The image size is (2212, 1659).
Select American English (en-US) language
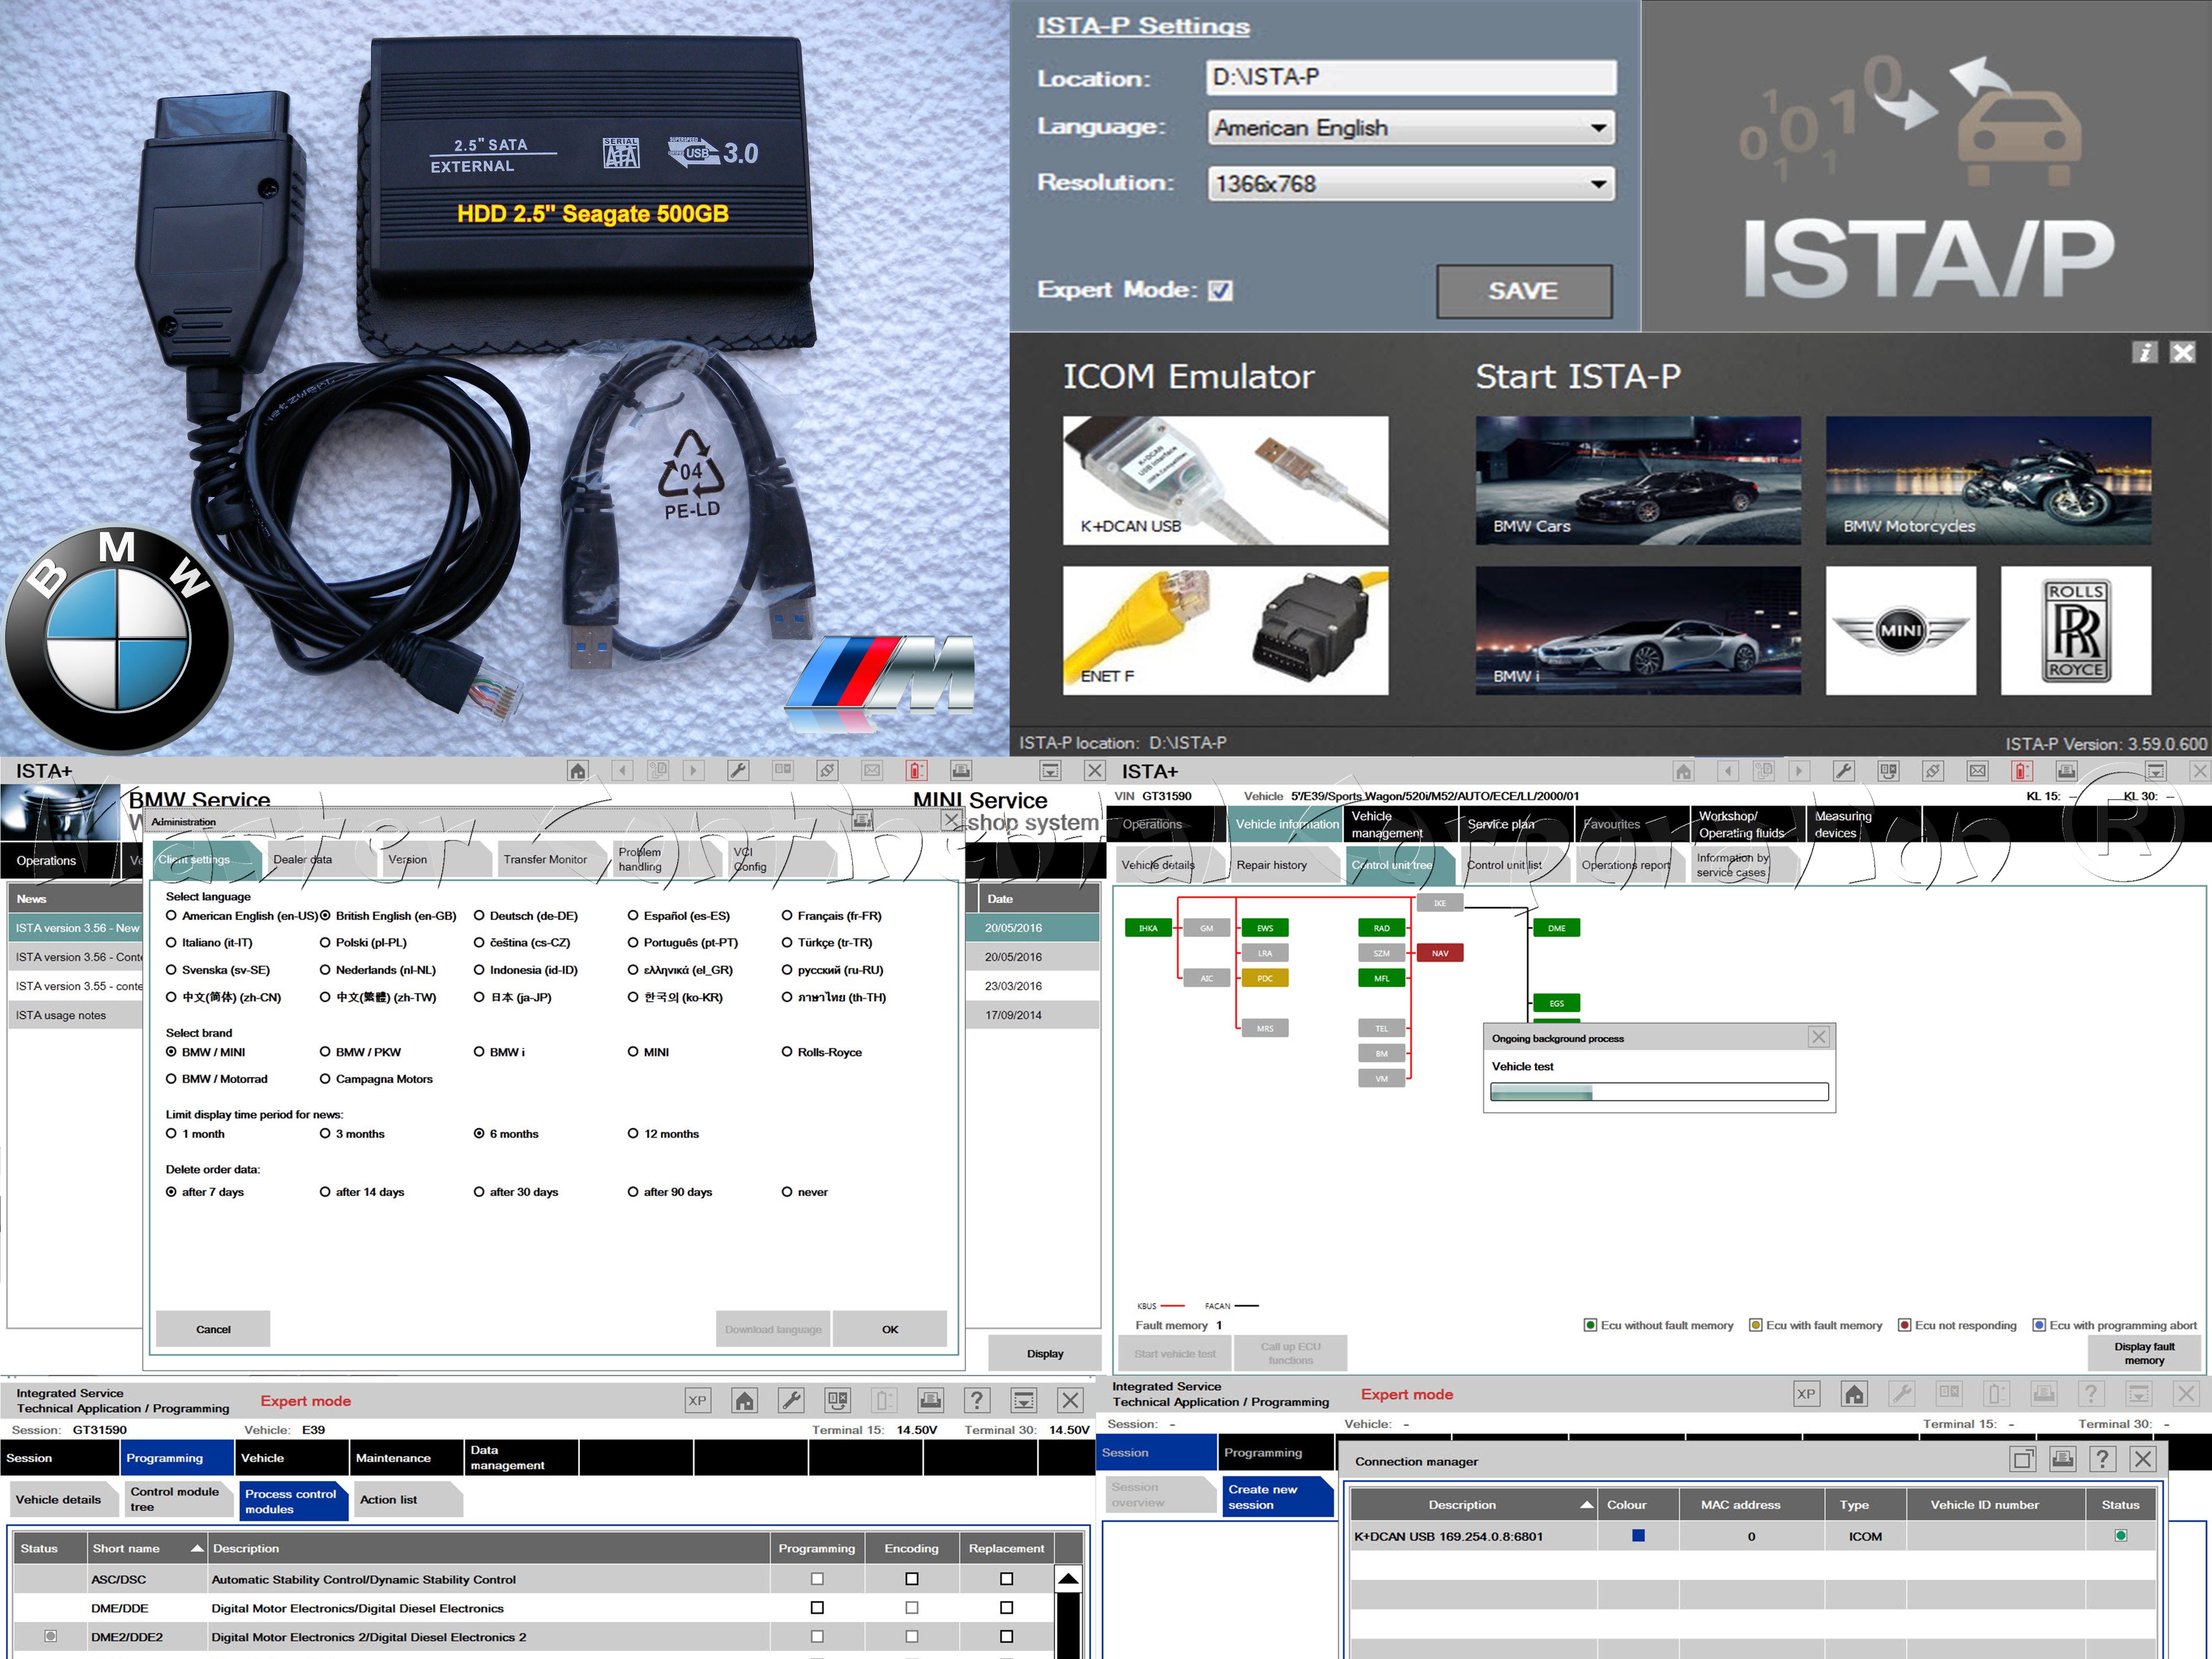point(171,915)
